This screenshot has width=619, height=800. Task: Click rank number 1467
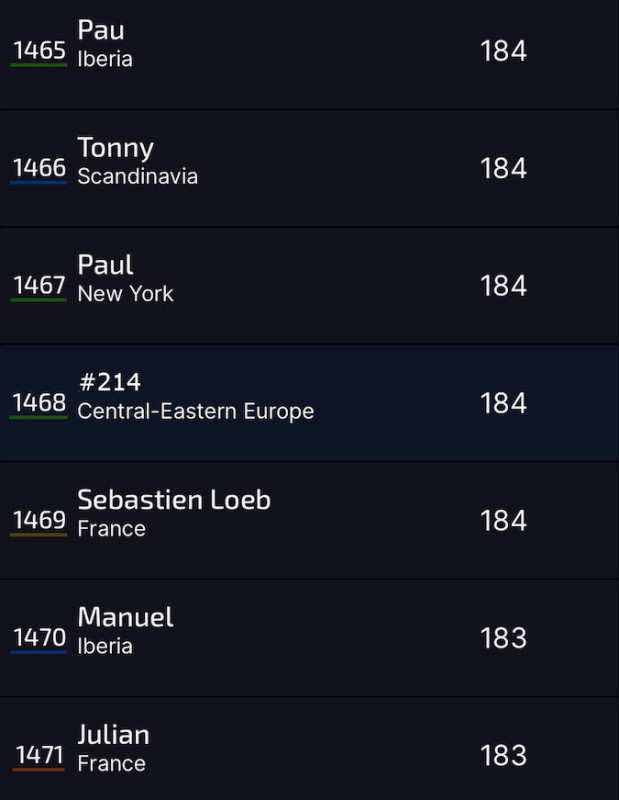point(39,285)
